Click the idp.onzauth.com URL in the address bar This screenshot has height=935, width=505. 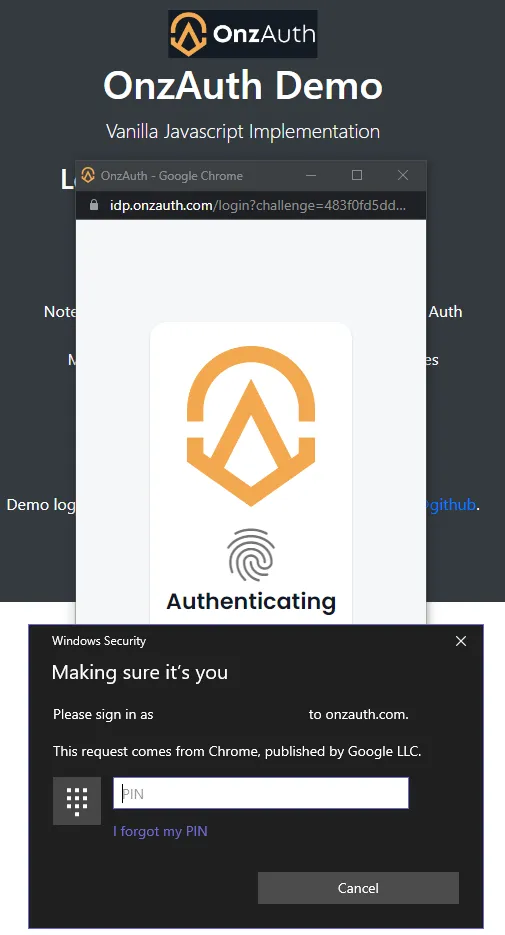click(x=258, y=205)
